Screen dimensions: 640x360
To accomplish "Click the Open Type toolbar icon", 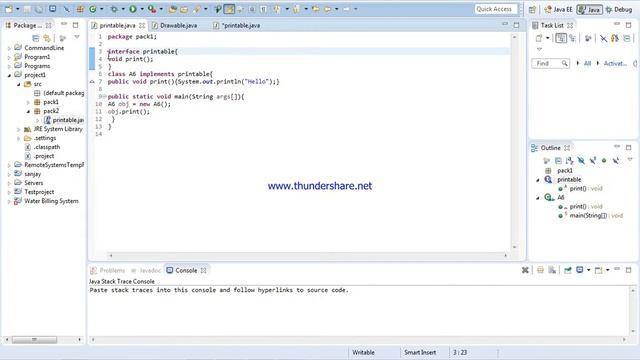I will tap(173, 9).
